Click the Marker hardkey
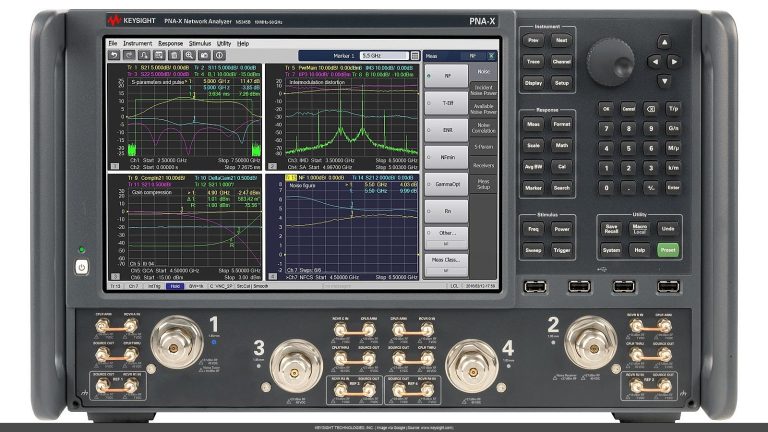The image size is (768, 432). [533, 188]
